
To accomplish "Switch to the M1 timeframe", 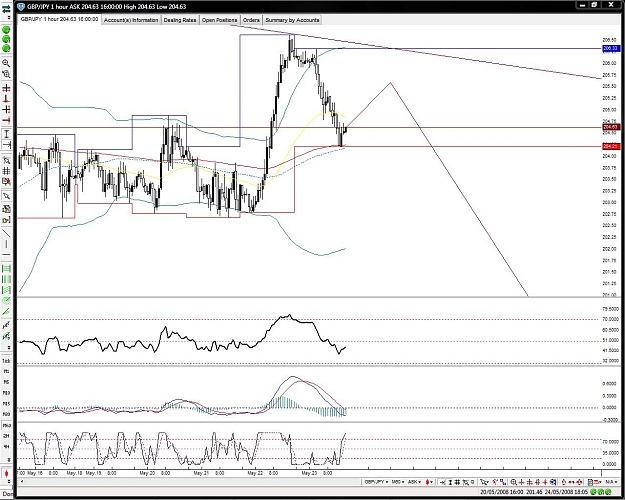I will click(x=6, y=371).
